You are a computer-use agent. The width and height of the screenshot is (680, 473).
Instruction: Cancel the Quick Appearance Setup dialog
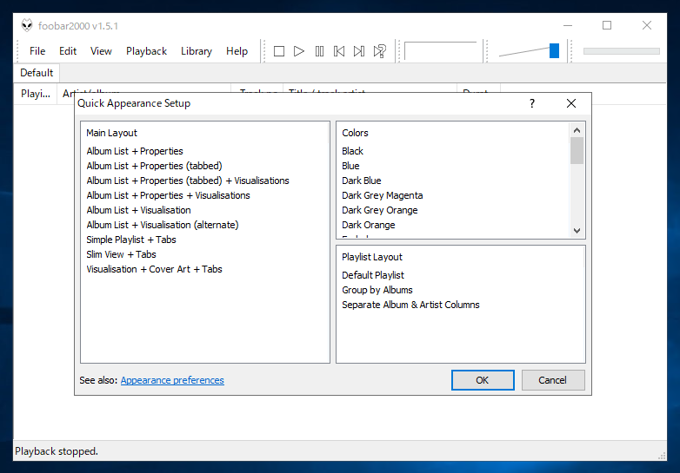553,380
